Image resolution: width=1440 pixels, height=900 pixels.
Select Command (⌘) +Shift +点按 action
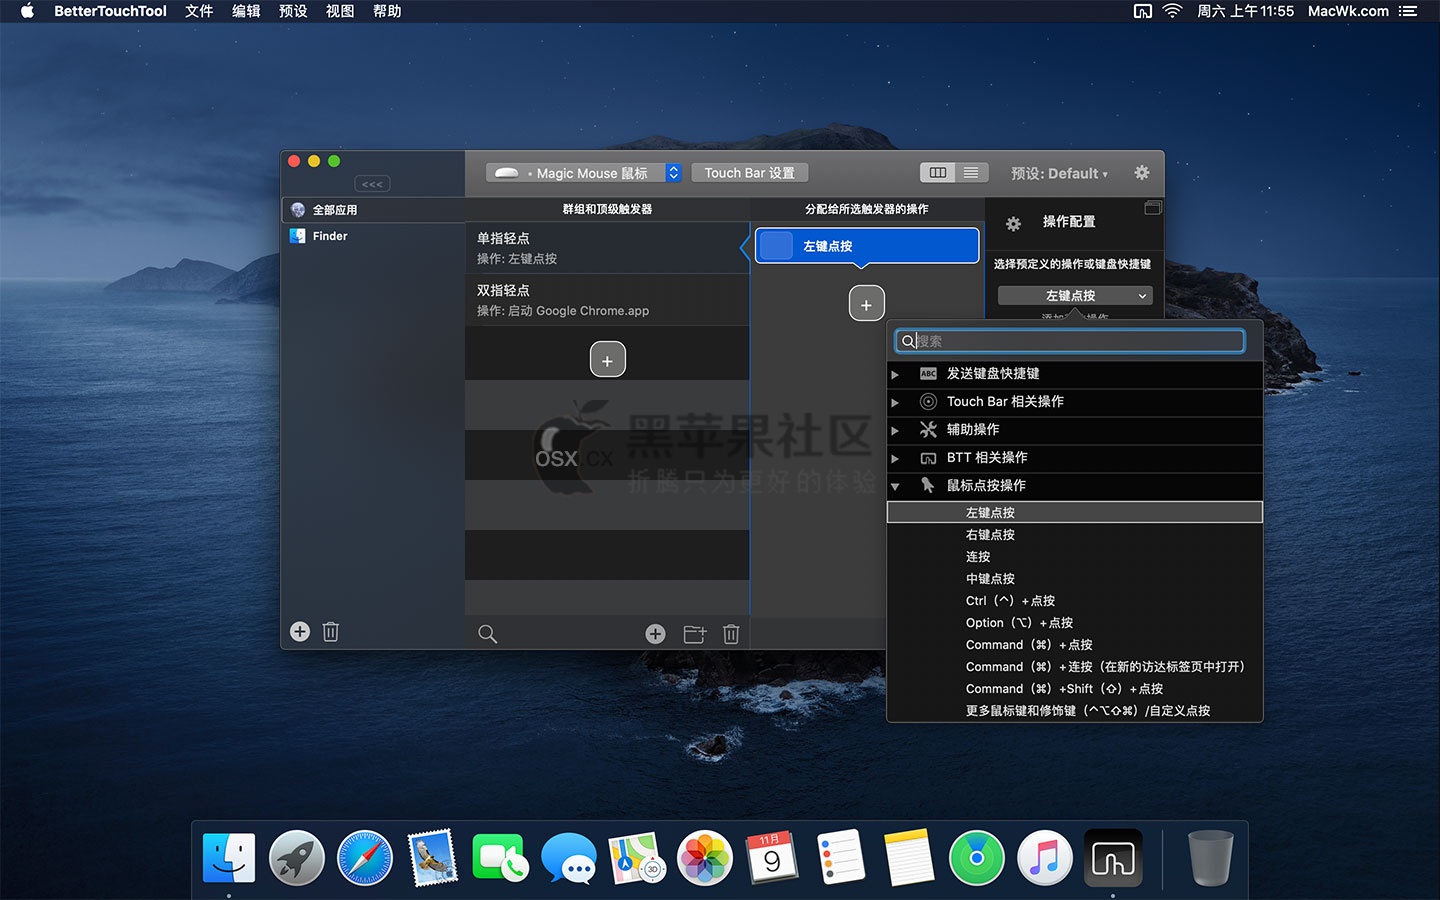1075,688
